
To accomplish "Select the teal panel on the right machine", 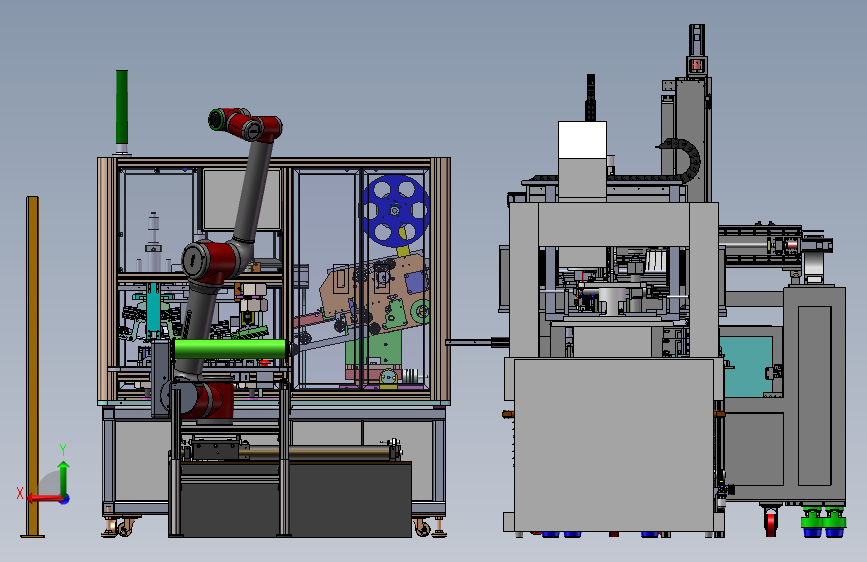I will click(746, 366).
